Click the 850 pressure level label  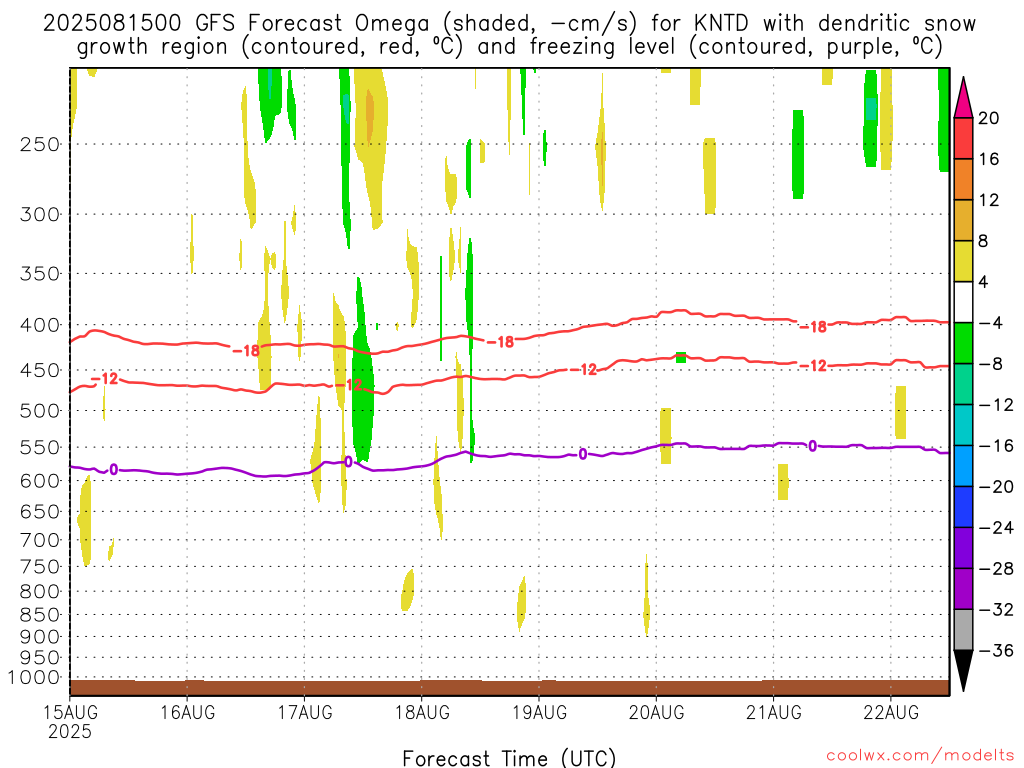40,615
